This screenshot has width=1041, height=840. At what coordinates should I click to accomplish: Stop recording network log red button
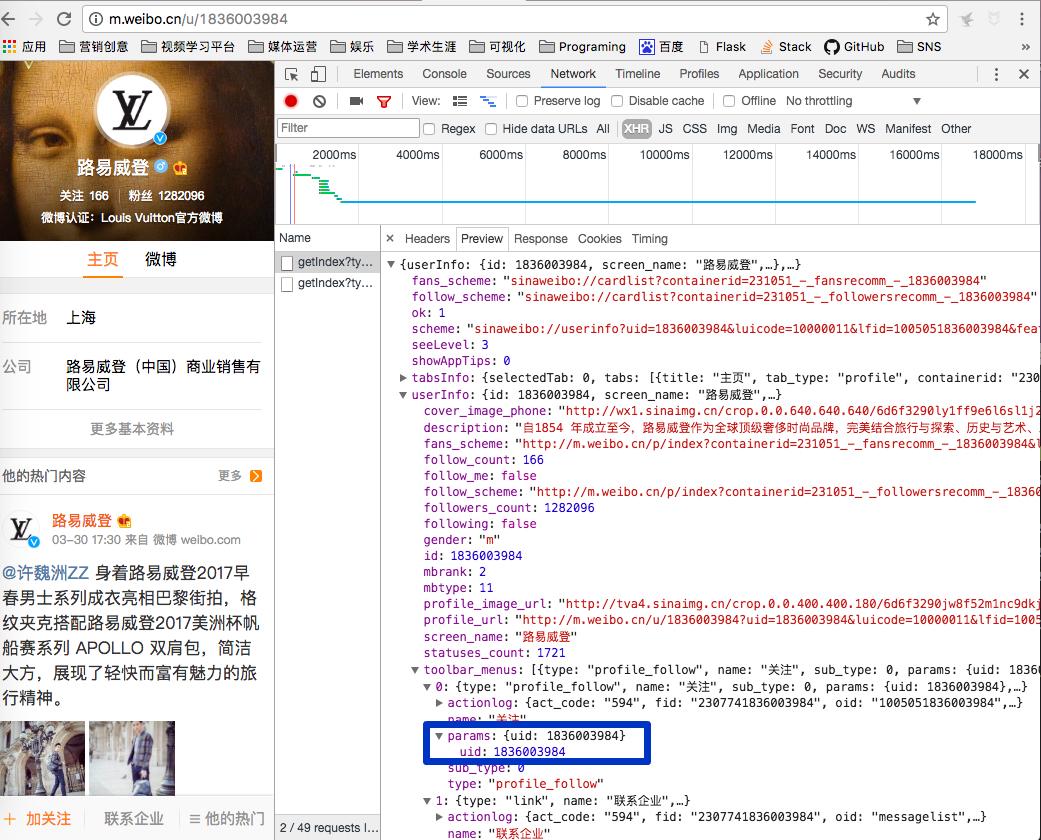click(291, 101)
